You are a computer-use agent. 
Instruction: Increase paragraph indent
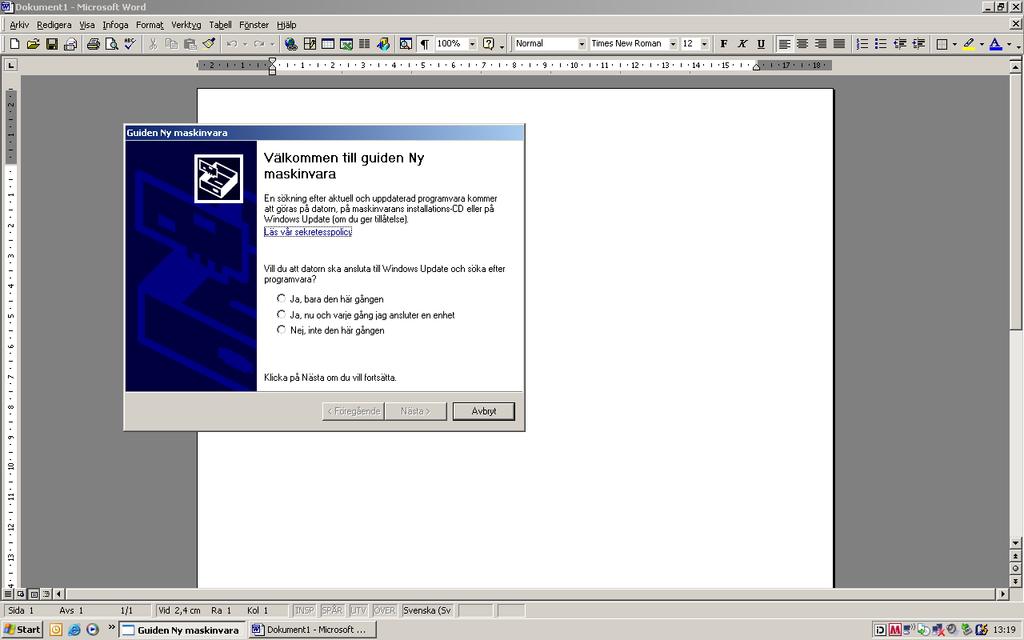click(918, 44)
